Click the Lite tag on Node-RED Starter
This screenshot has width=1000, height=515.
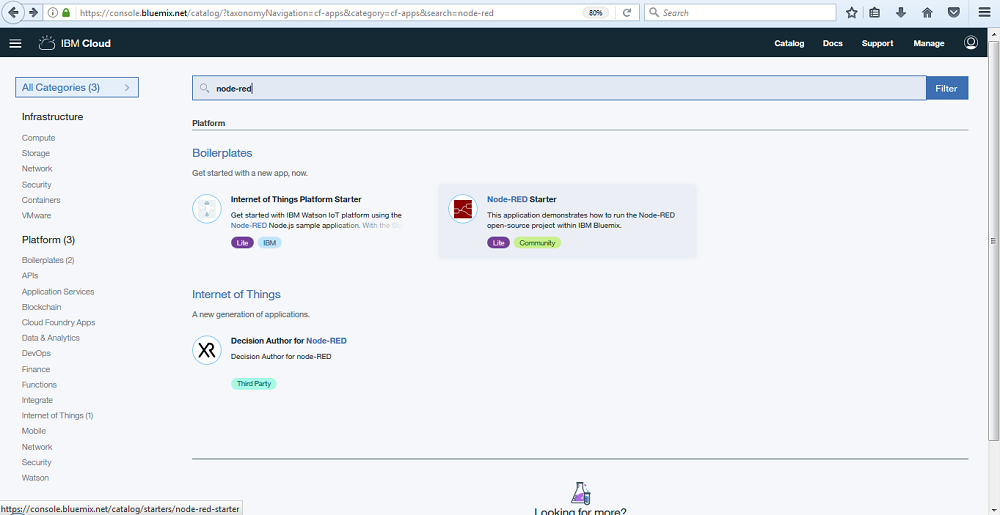tap(499, 243)
